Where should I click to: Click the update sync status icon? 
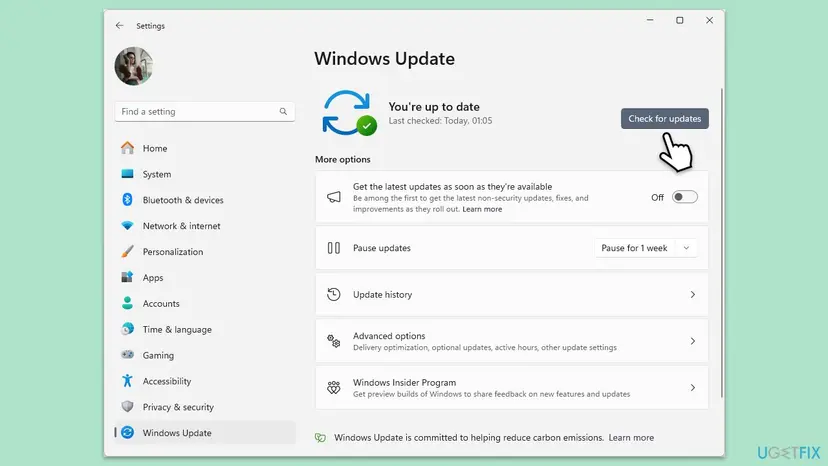click(x=349, y=113)
